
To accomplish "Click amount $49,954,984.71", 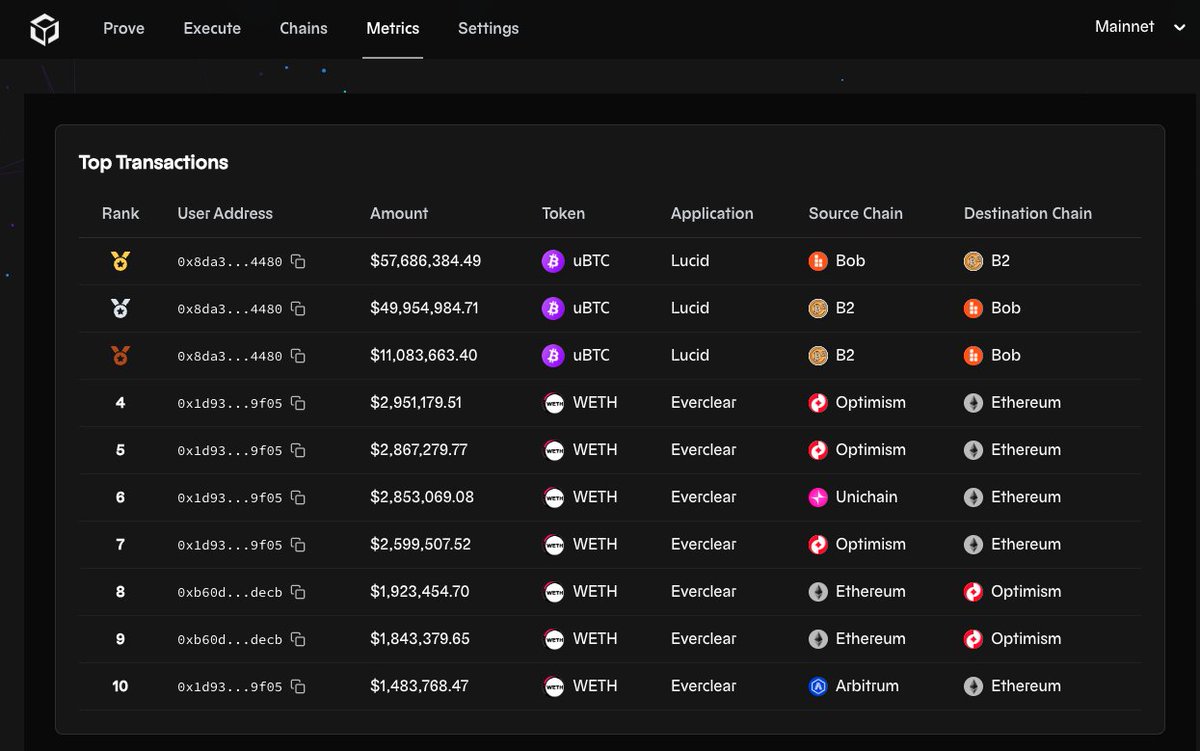I will pos(424,308).
